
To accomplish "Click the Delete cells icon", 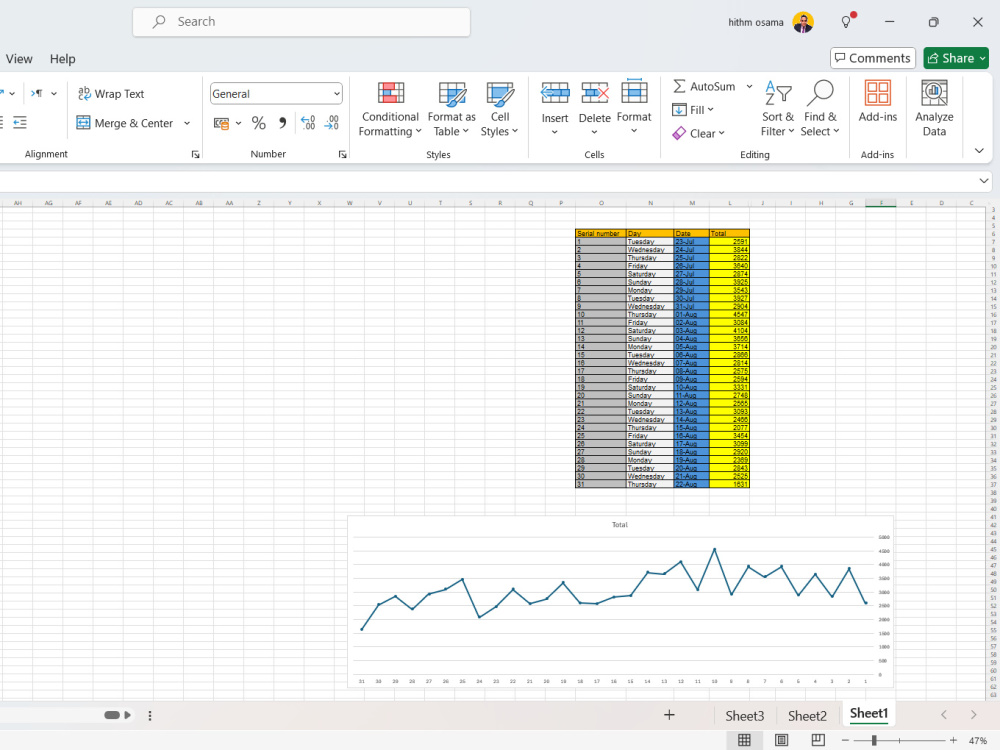I will [x=594, y=94].
